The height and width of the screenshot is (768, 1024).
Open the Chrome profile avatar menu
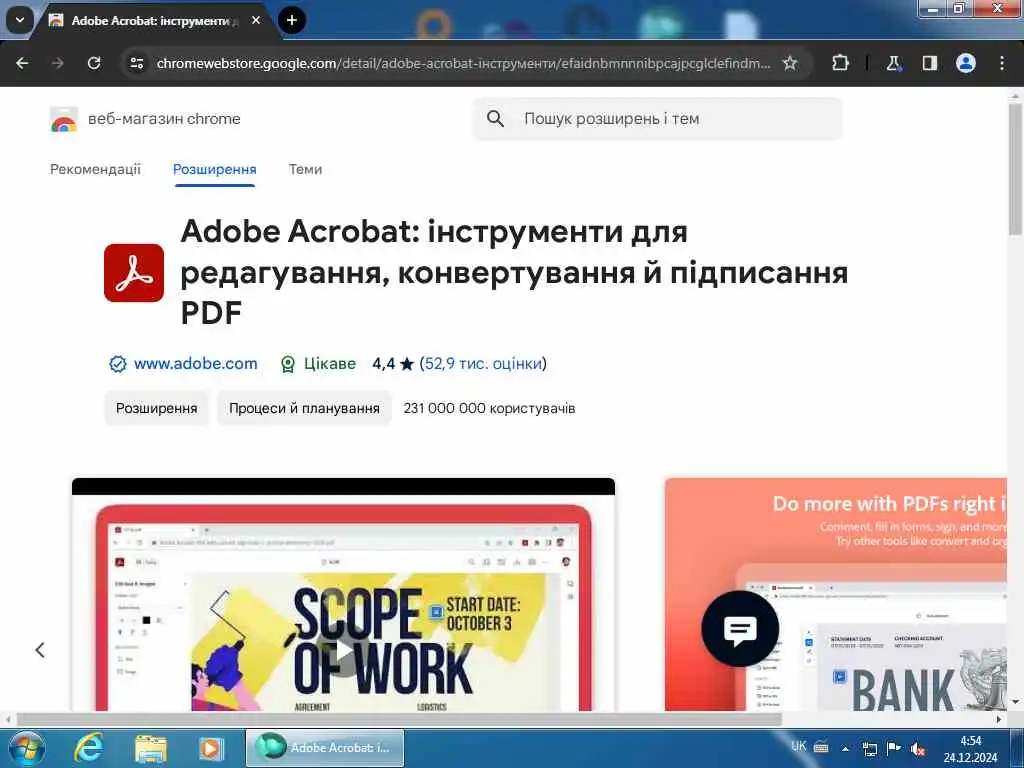(x=966, y=63)
